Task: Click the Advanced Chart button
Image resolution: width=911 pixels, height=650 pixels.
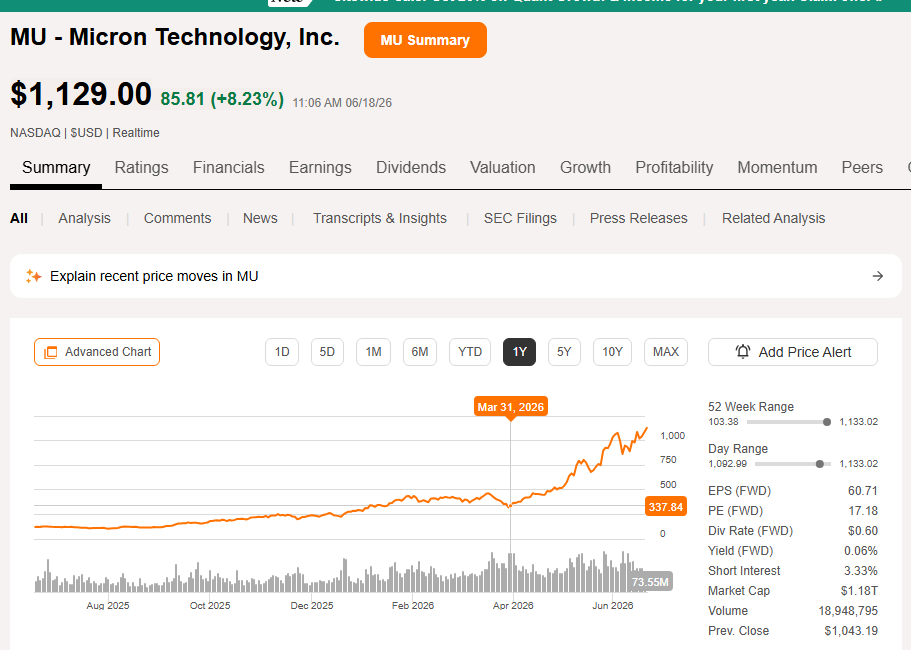Action: (x=97, y=352)
